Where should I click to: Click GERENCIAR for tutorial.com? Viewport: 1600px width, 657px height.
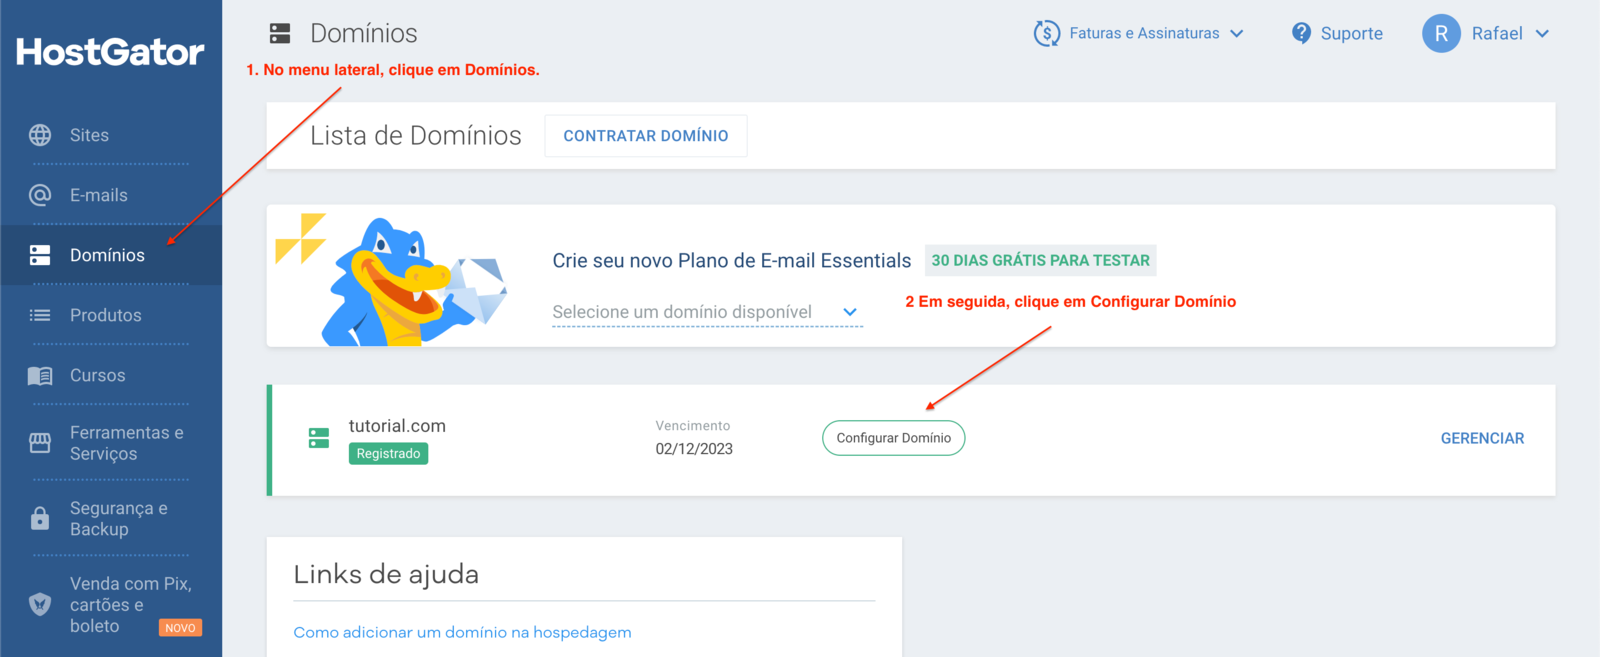[1482, 438]
